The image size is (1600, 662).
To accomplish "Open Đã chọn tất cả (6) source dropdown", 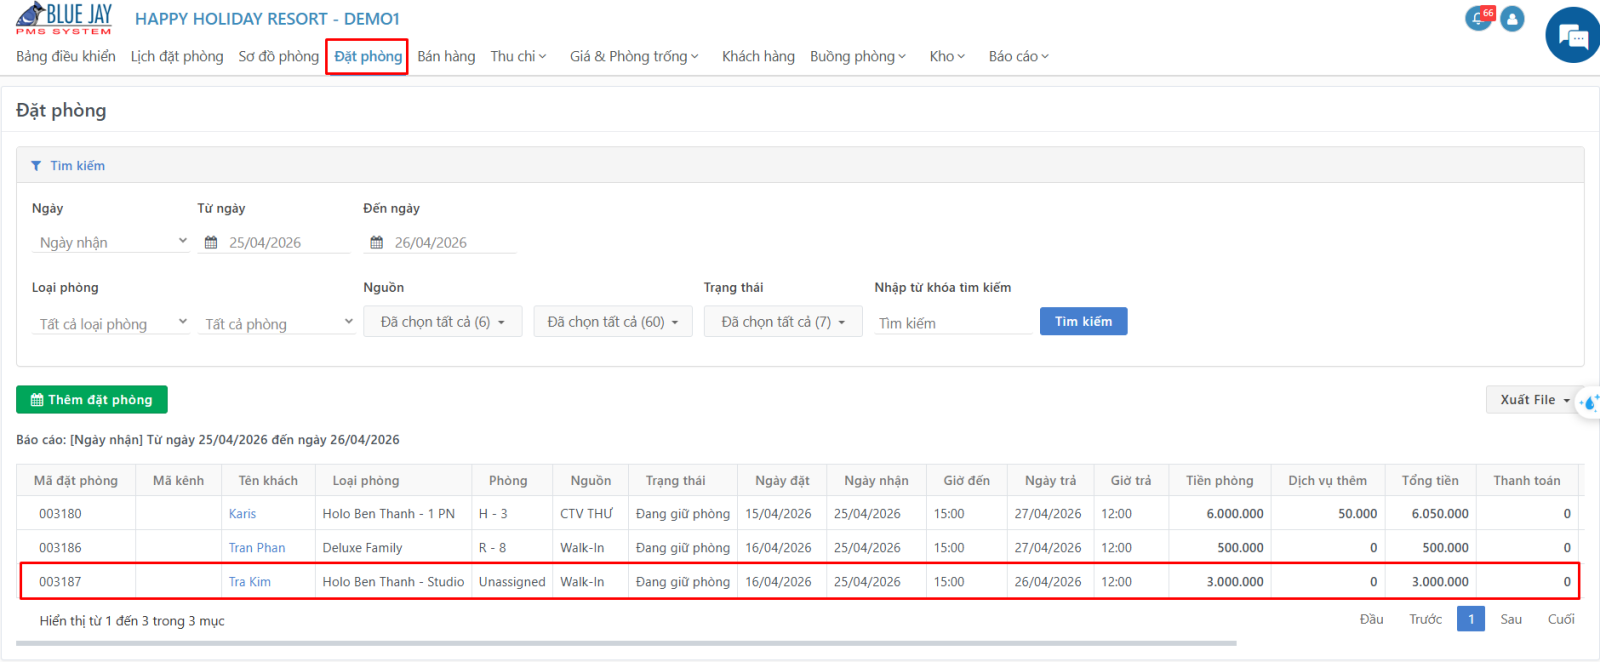I will pyautogui.click(x=443, y=322).
